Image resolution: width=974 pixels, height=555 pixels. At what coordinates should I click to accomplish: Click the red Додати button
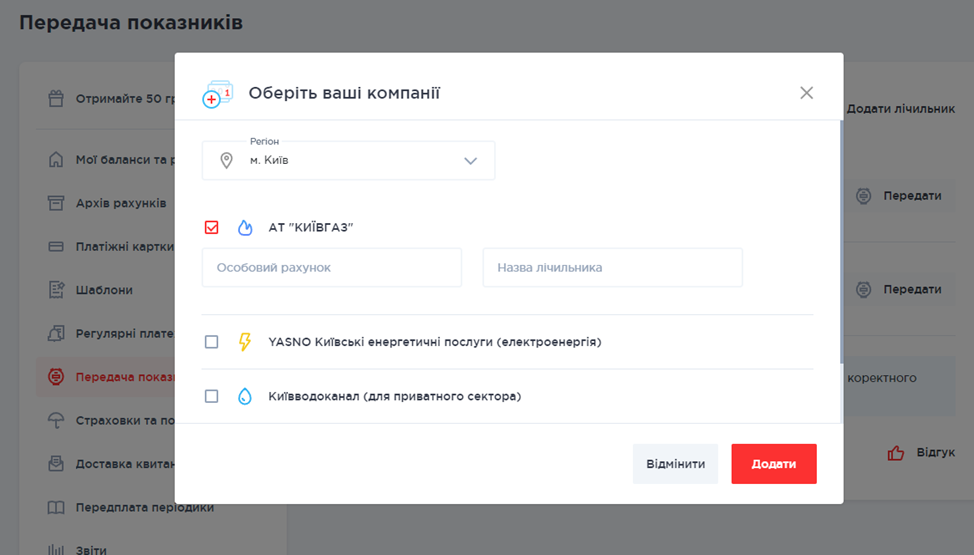tap(774, 464)
